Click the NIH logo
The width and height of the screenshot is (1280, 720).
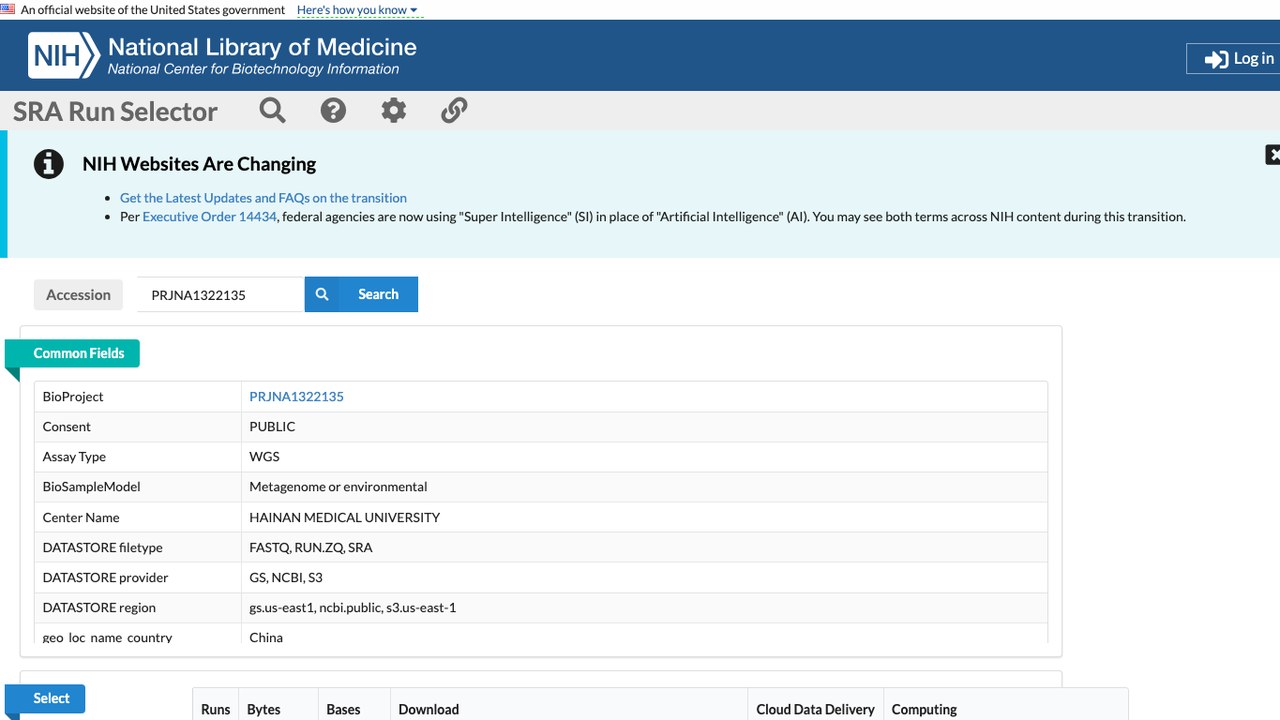[x=64, y=56]
